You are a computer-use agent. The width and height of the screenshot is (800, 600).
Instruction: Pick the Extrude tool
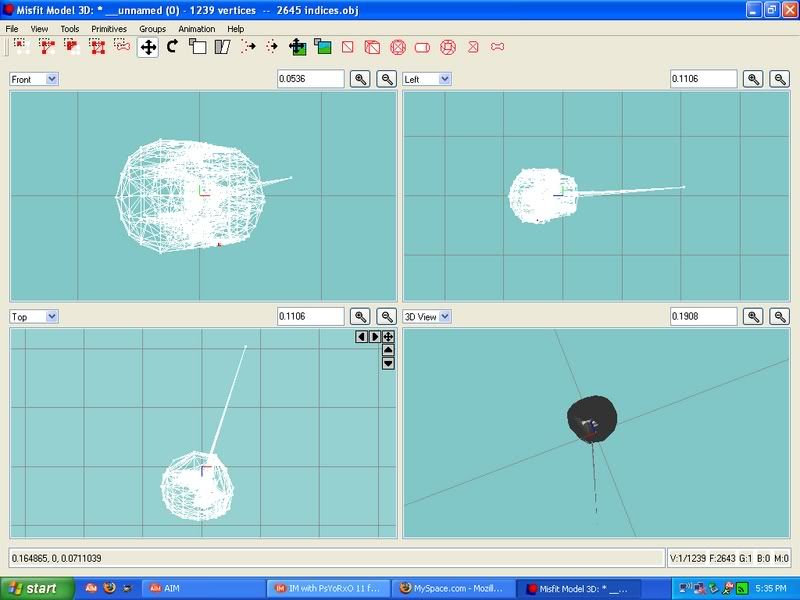(248, 47)
